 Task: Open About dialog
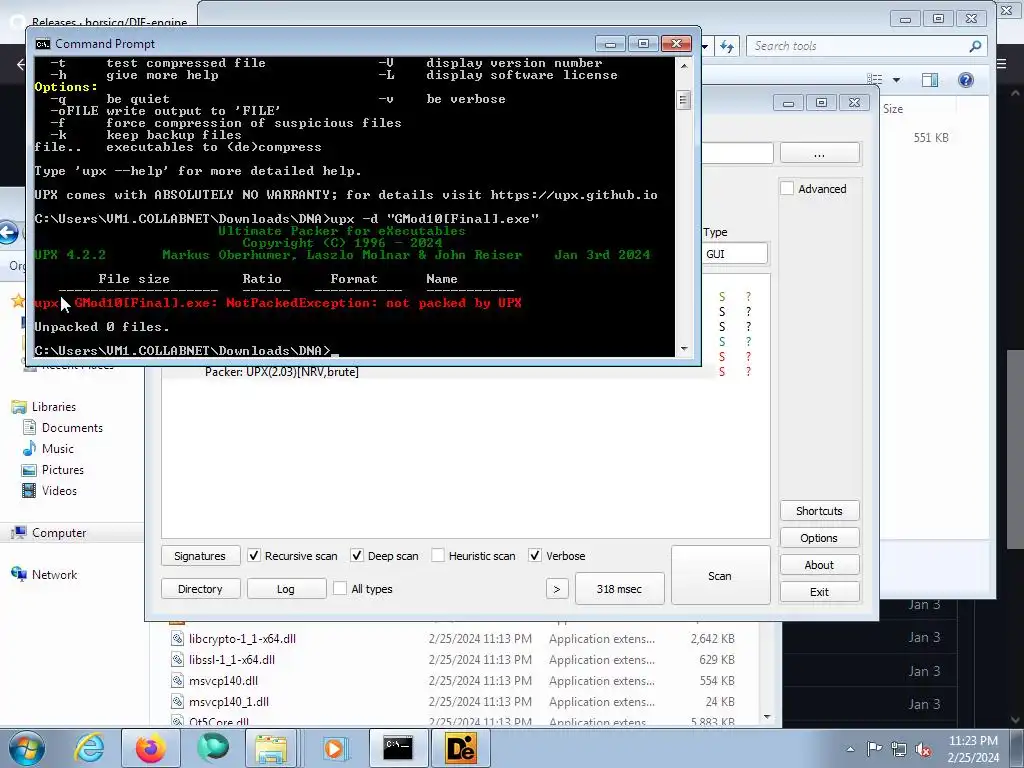pos(819,565)
